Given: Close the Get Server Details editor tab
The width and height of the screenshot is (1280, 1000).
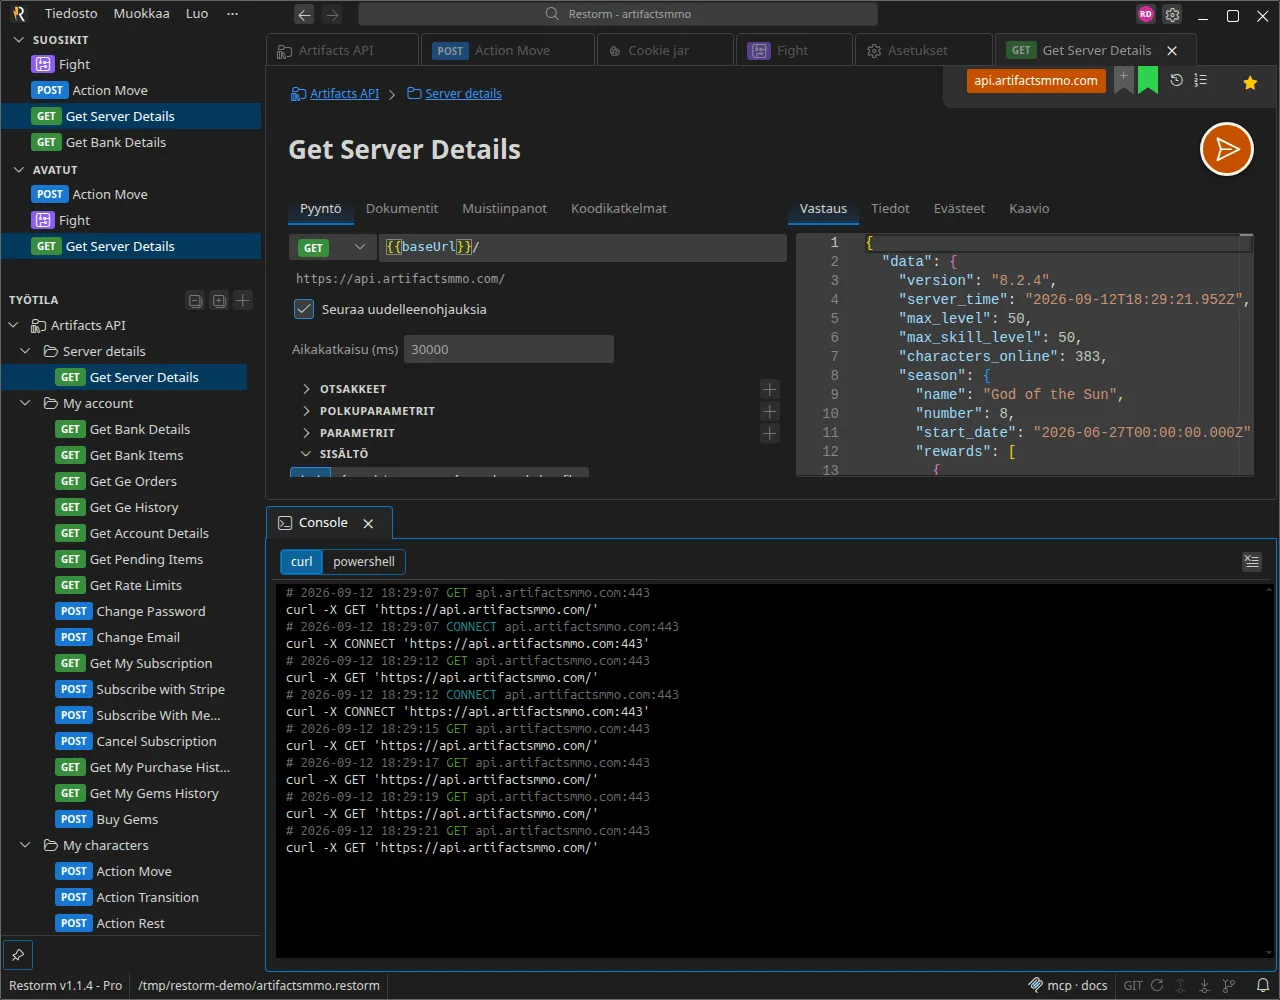Looking at the screenshot, I should click(x=1172, y=51).
